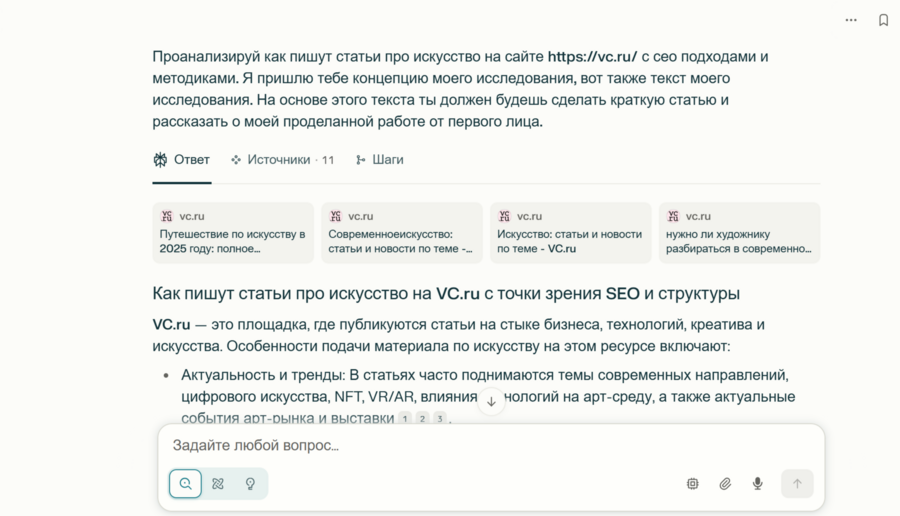Open source card 'нужно ли художнику разбираться'

740,233
